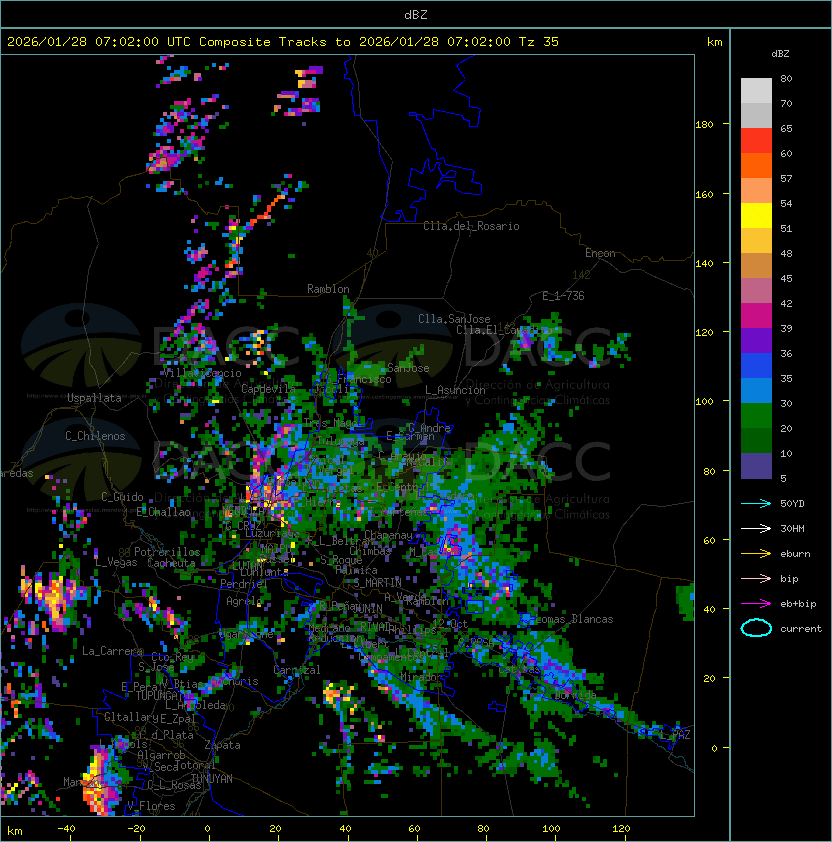Click the '180' tick on vertical km axis
This screenshot has width=832, height=842.
pyautogui.click(x=704, y=125)
